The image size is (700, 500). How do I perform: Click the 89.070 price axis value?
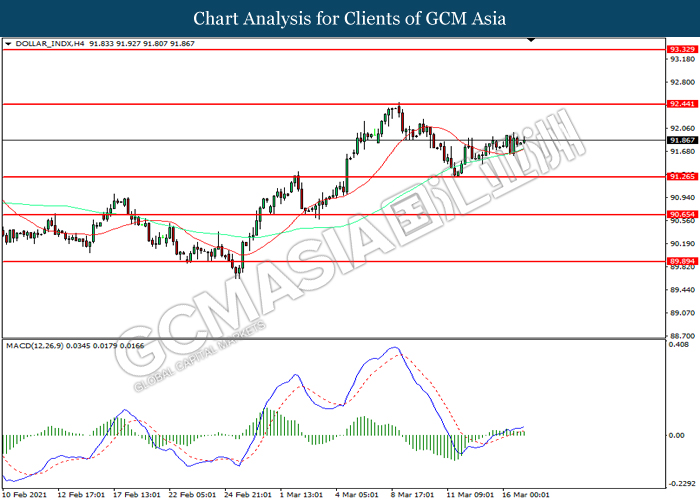tap(683, 313)
